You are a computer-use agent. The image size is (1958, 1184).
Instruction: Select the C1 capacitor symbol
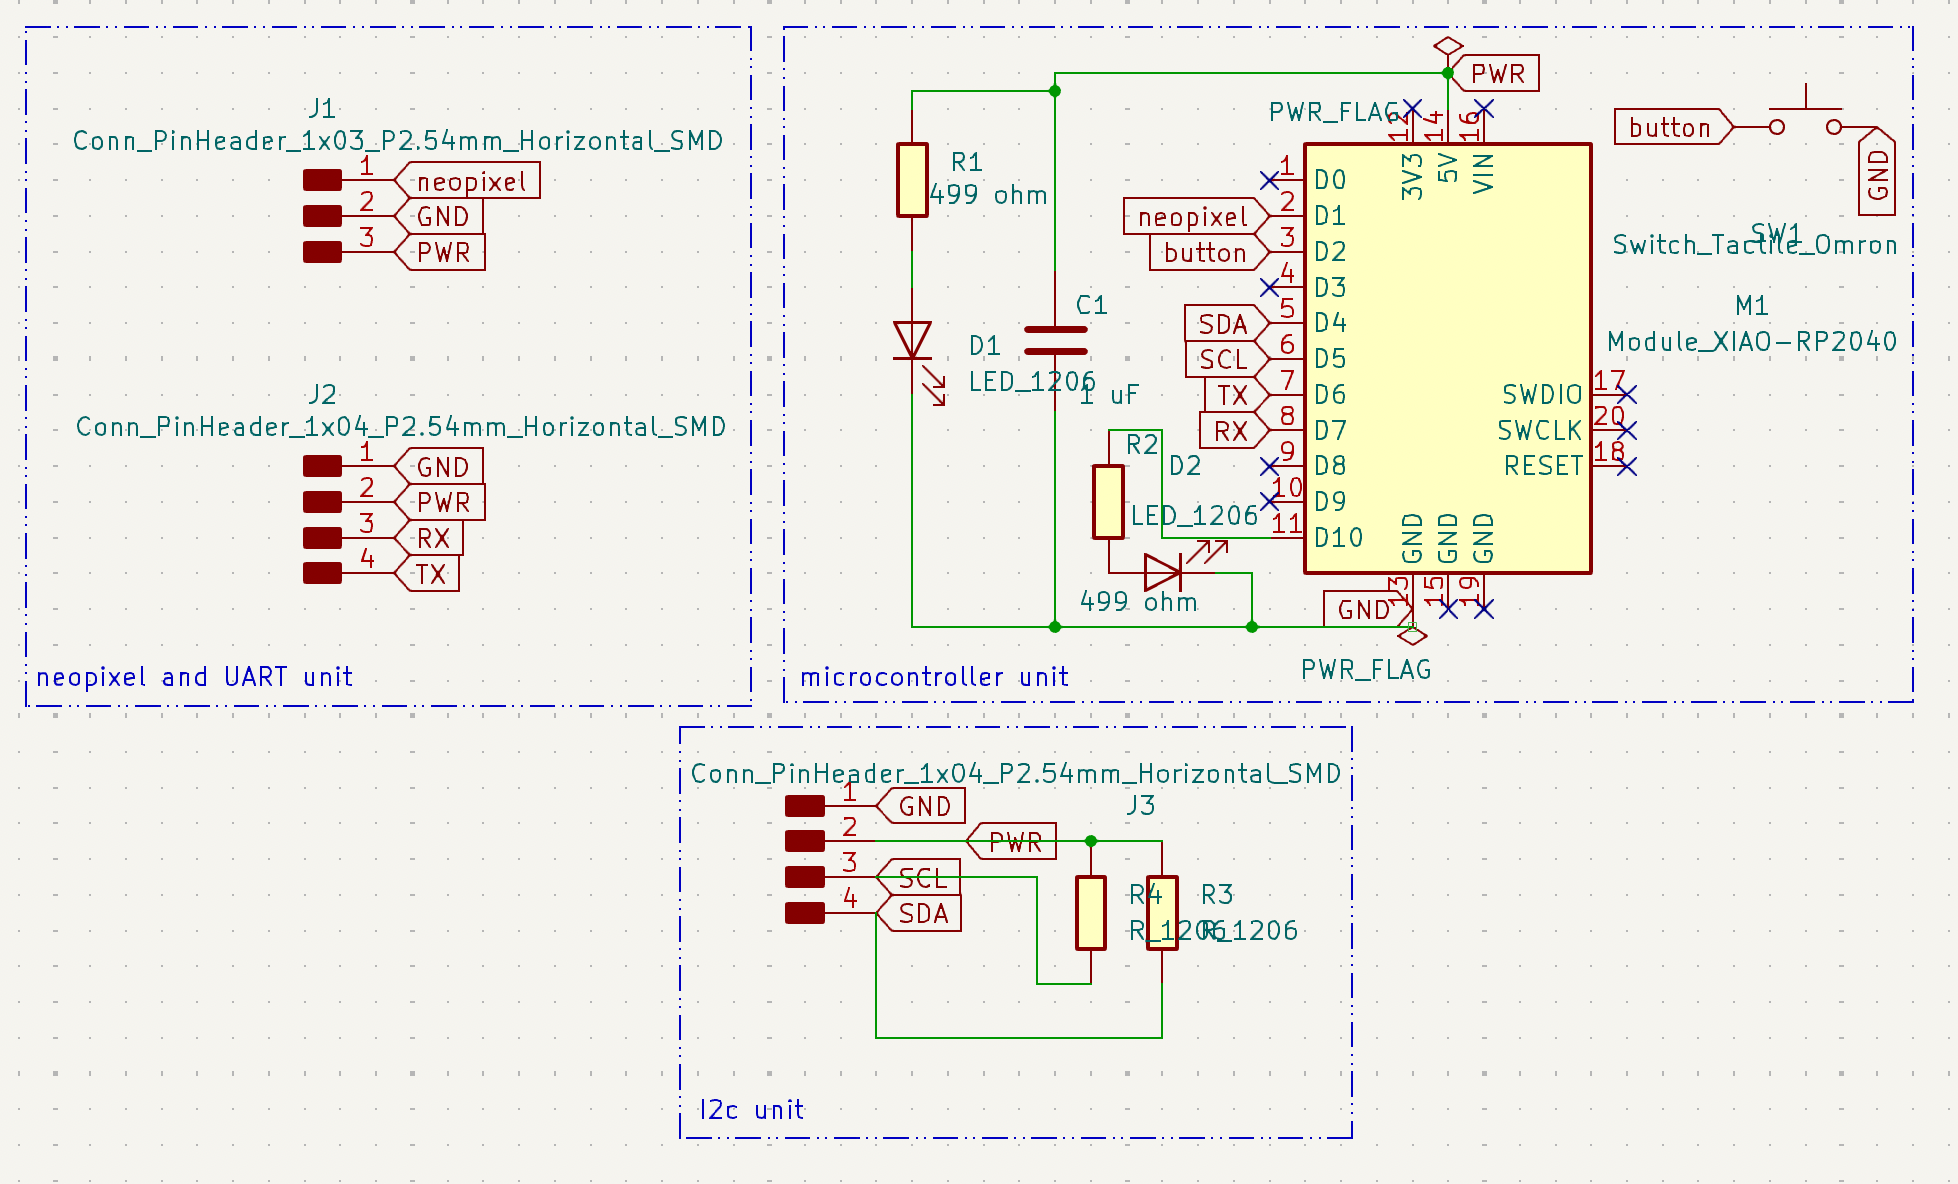click(x=1055, y=341)
